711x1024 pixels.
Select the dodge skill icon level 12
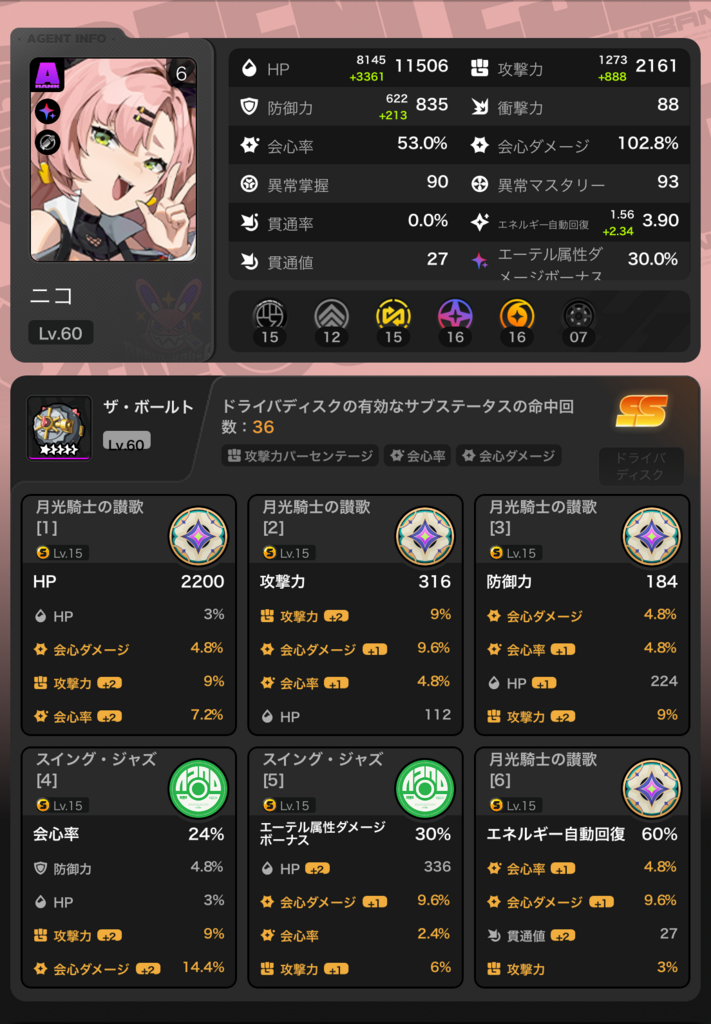[x=332, y=316]
